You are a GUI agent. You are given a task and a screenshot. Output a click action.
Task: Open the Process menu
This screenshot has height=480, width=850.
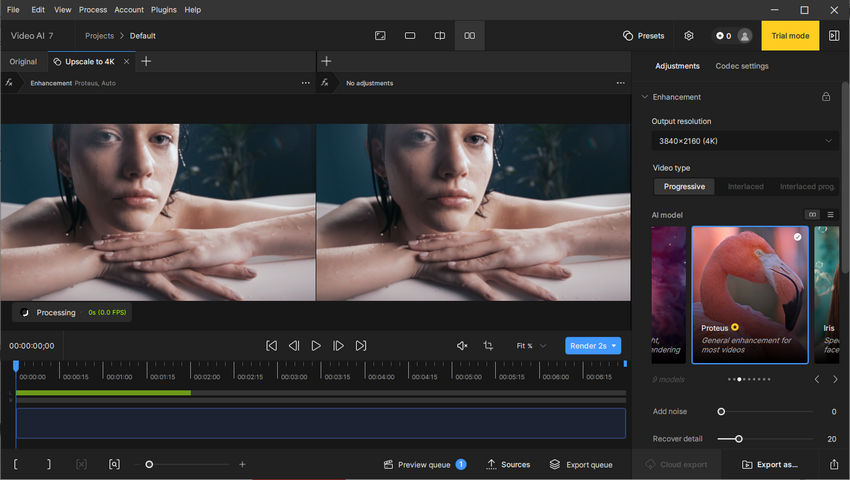[93, 10]
